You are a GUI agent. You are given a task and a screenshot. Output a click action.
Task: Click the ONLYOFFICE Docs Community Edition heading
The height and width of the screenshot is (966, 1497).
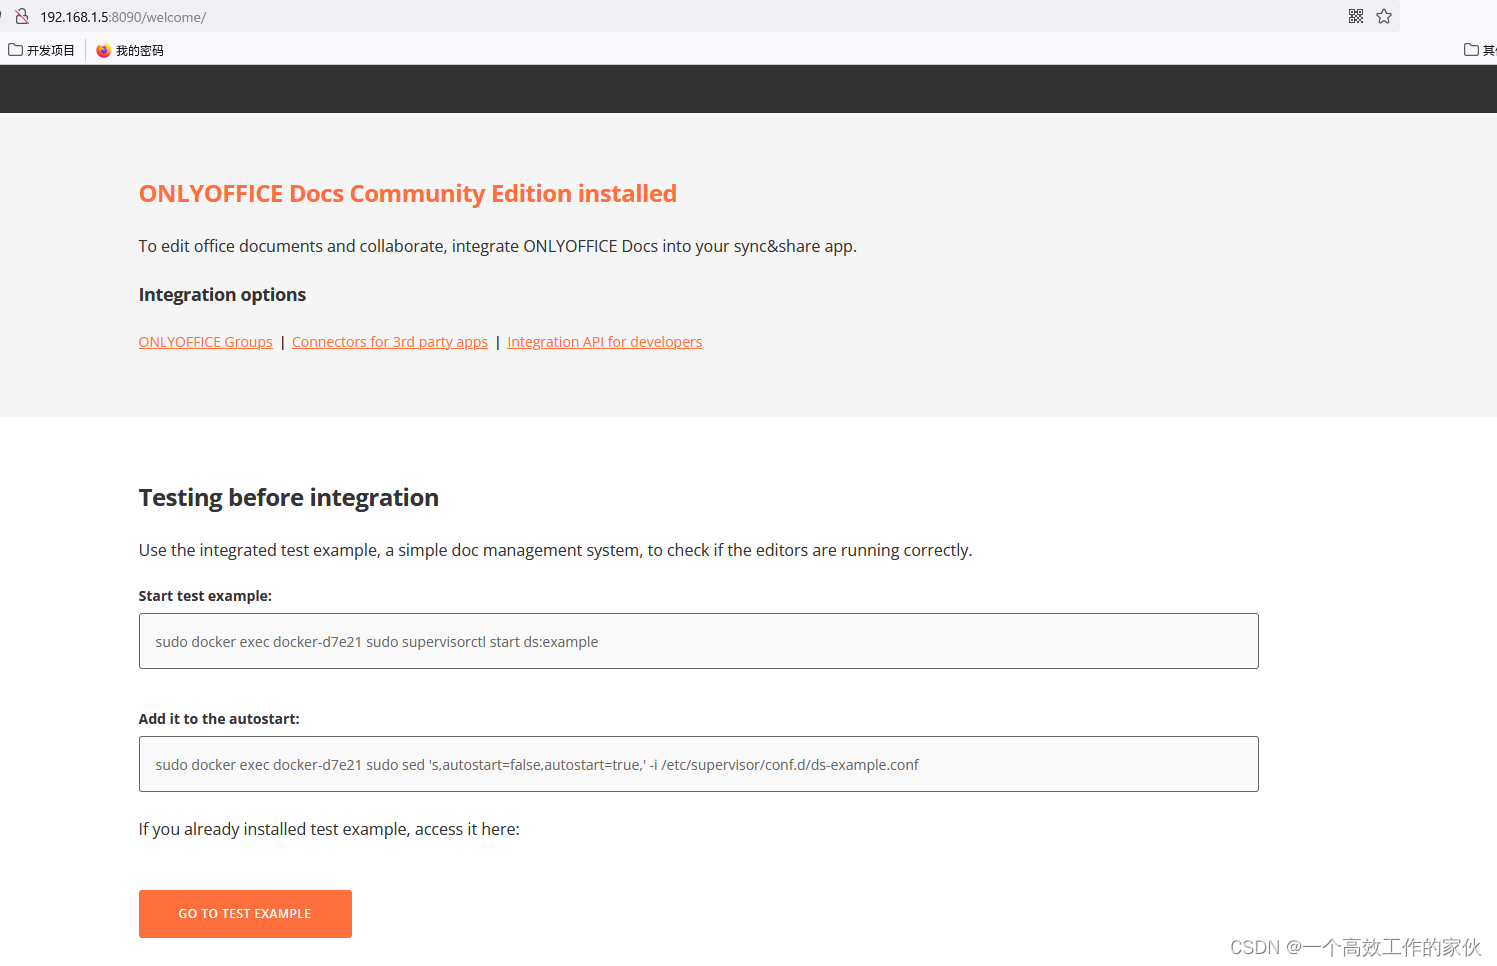point(408,193)
